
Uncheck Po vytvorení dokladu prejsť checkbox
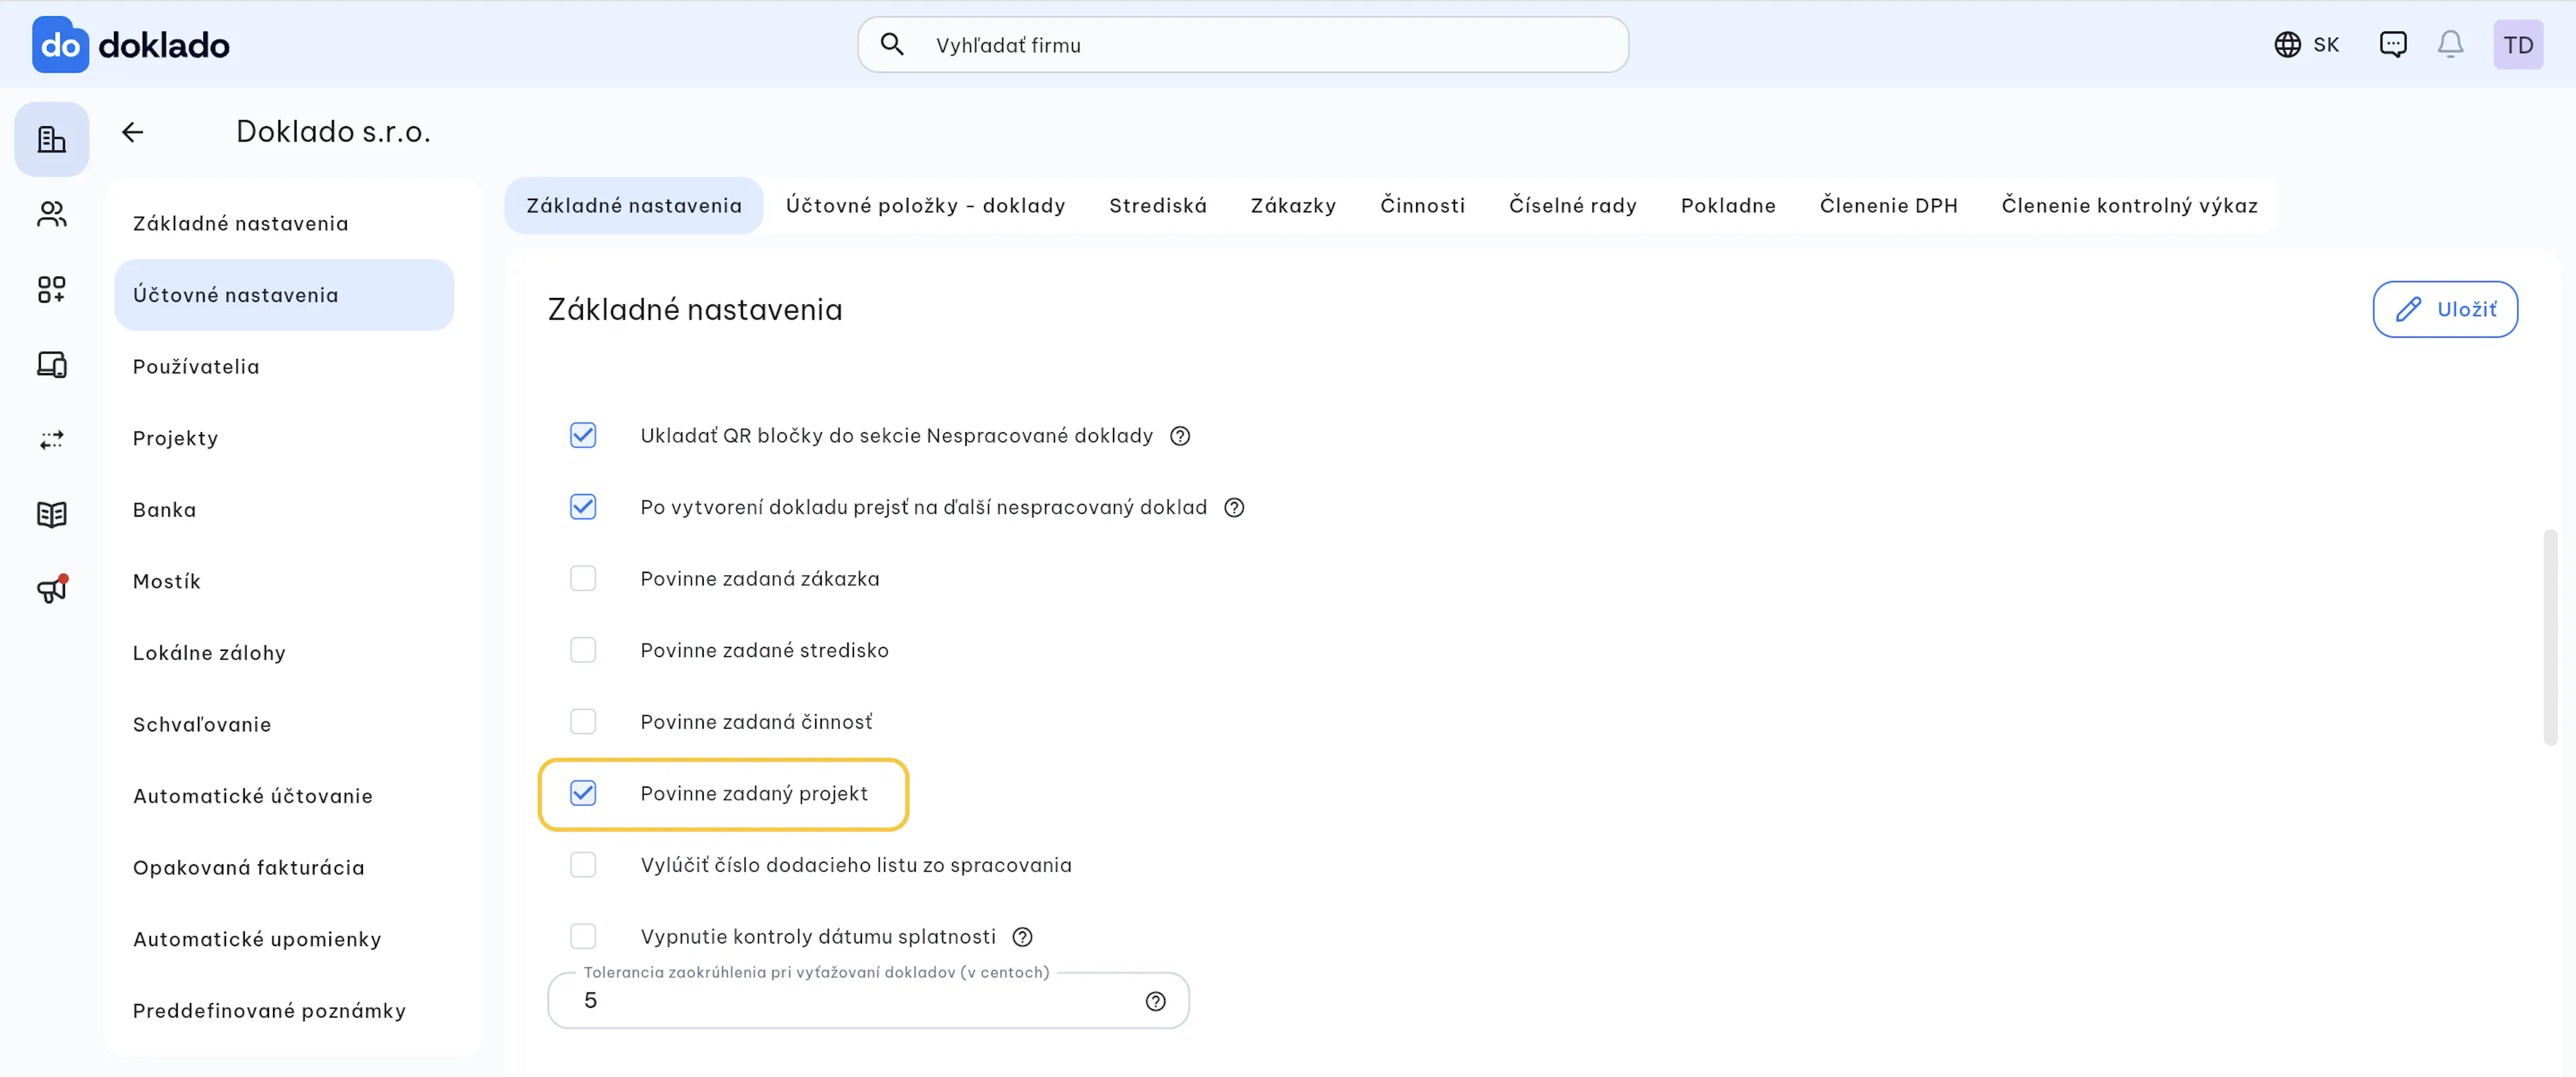(583, 507)
